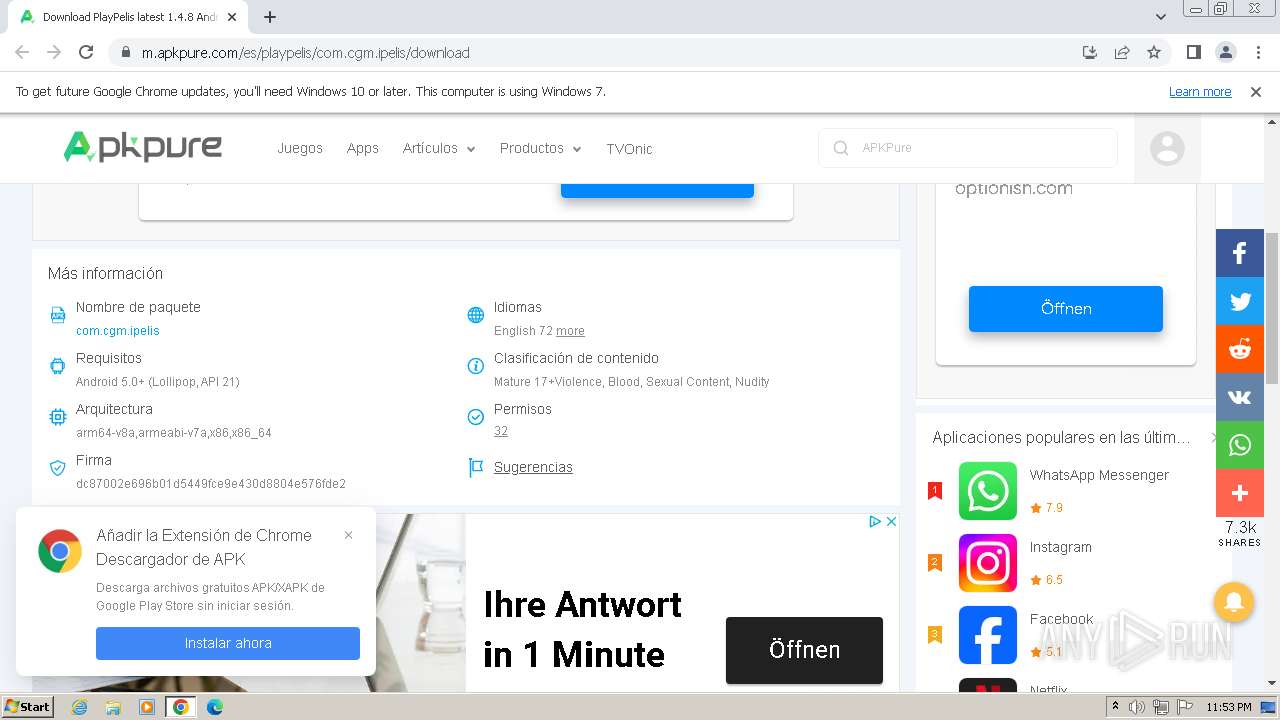The image size is (1280, 720).
Task: Click the APKPure search field
Action: click(968, 147)
